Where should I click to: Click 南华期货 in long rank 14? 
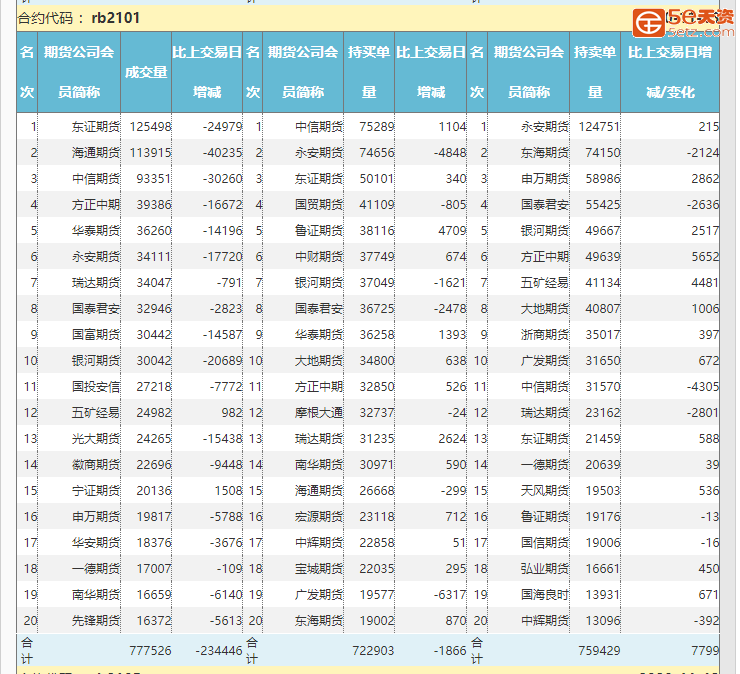click(319, 464)
